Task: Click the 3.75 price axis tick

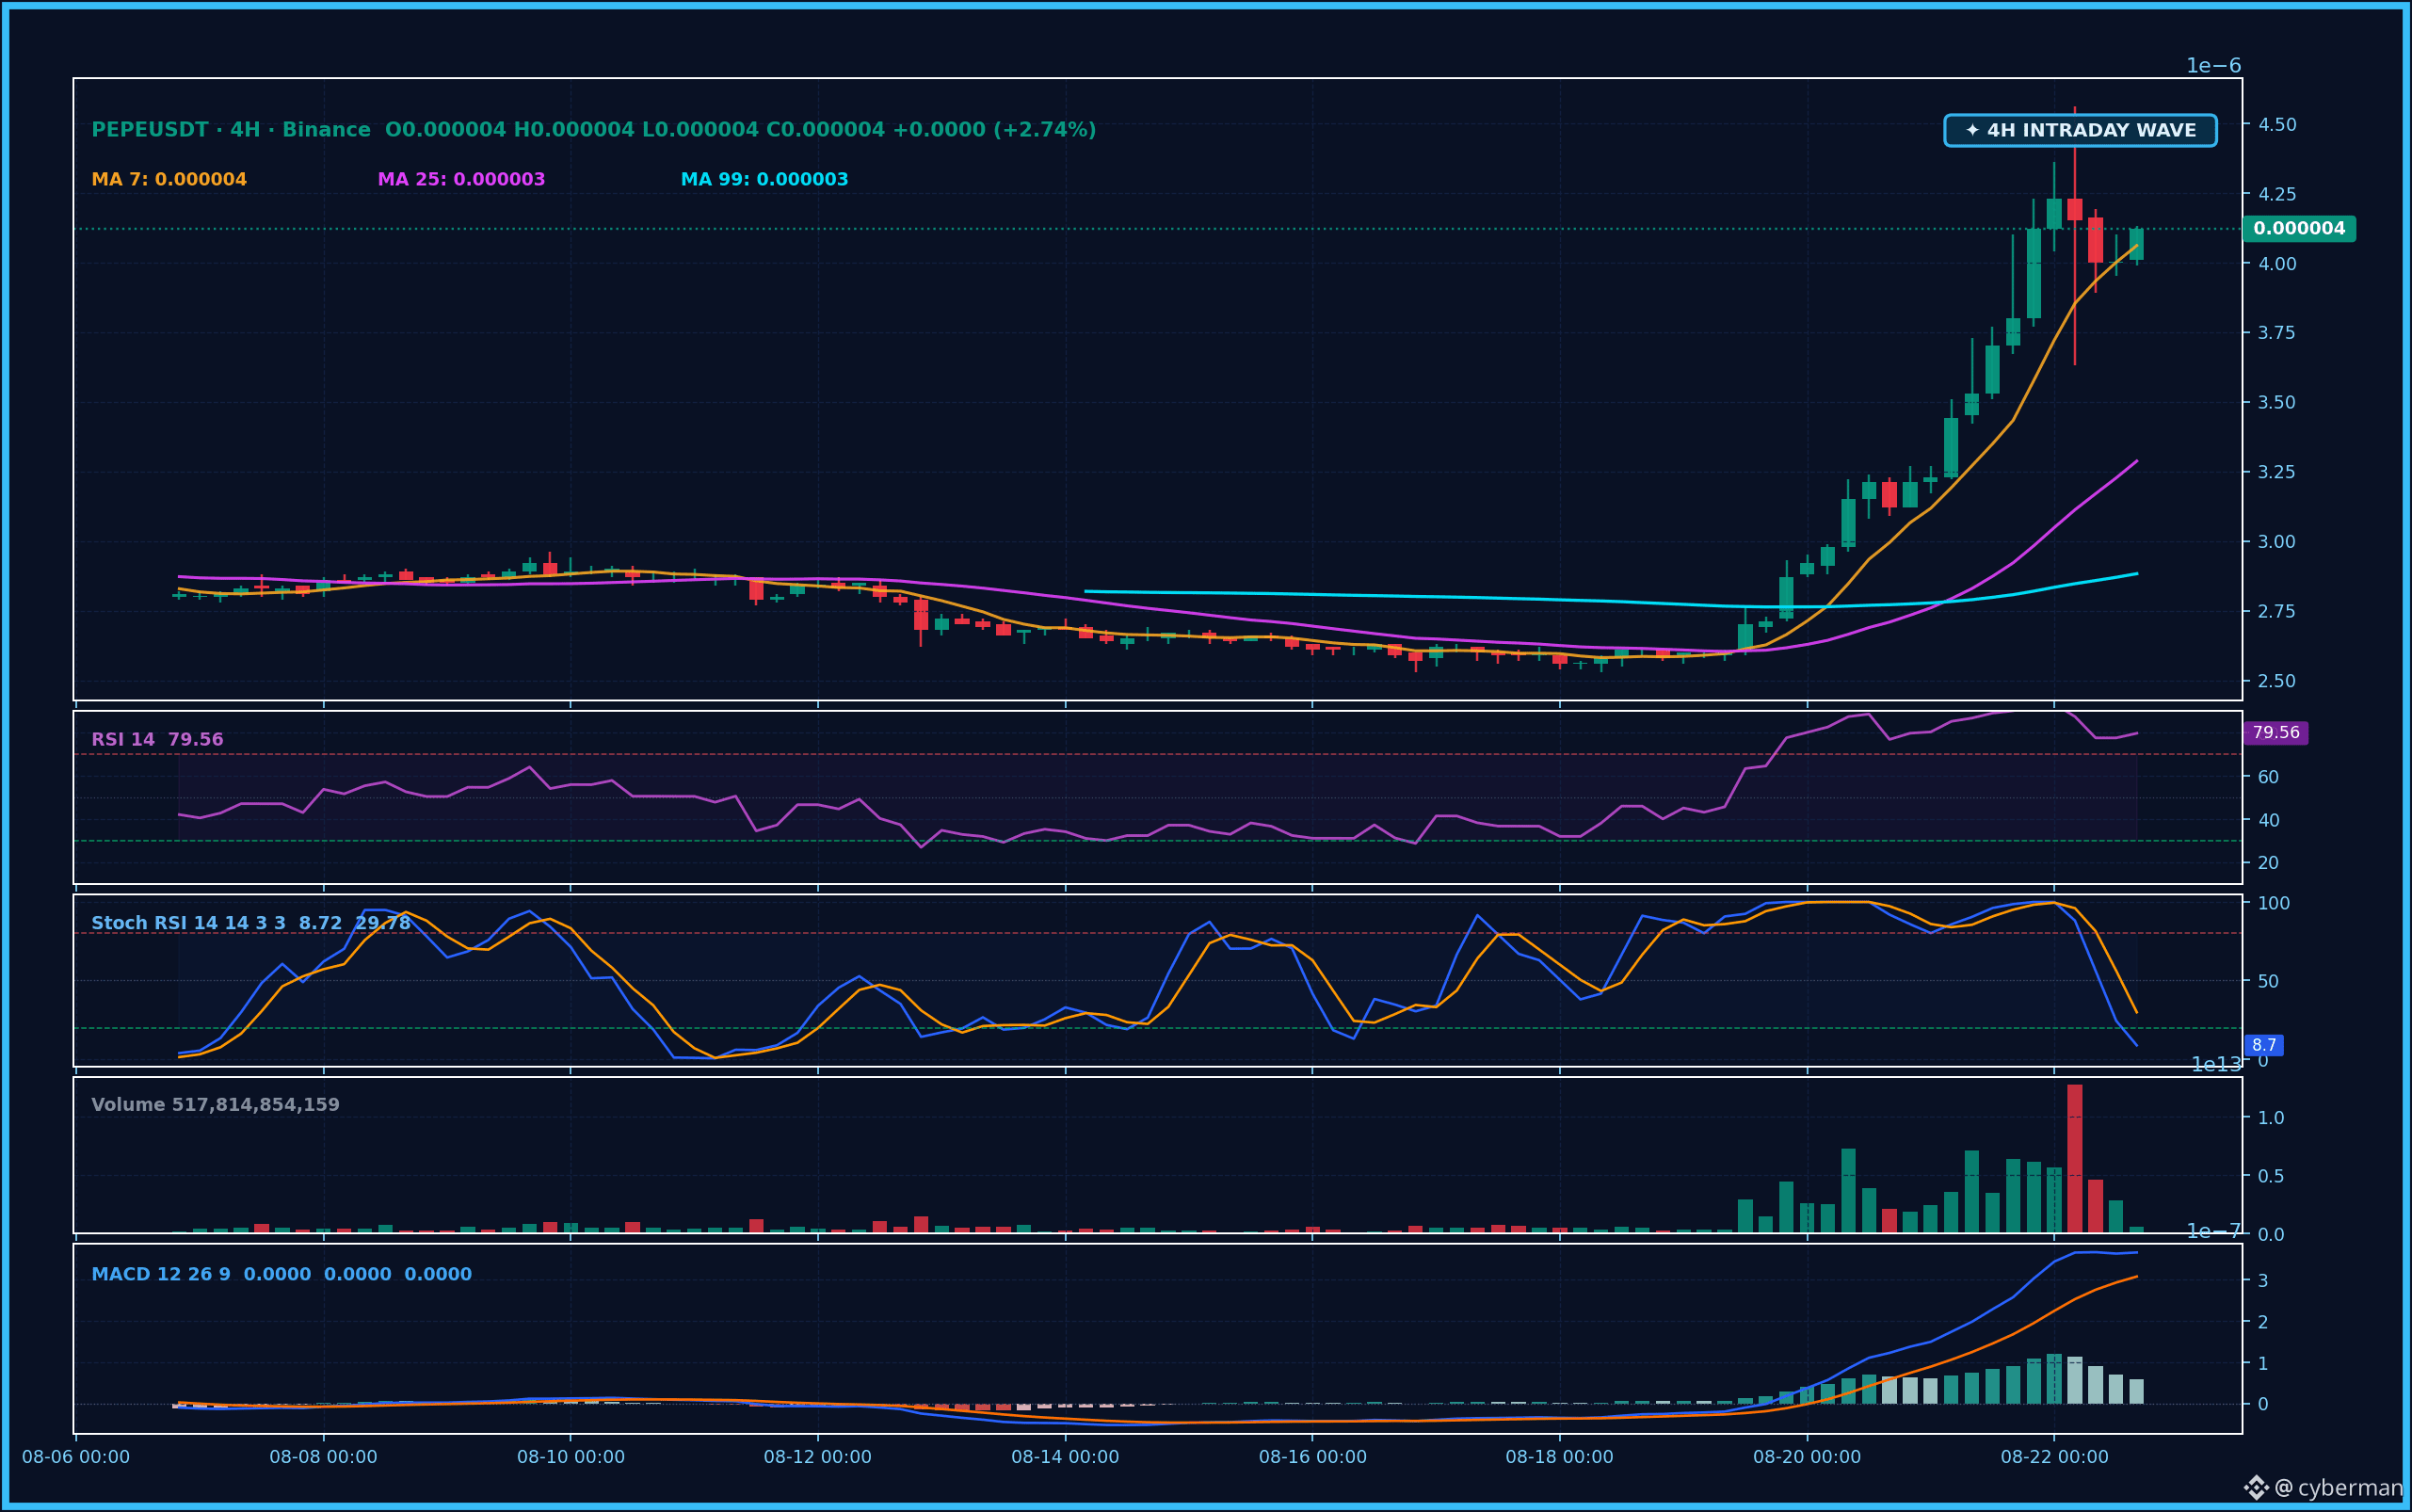Action: [2277, 333]
